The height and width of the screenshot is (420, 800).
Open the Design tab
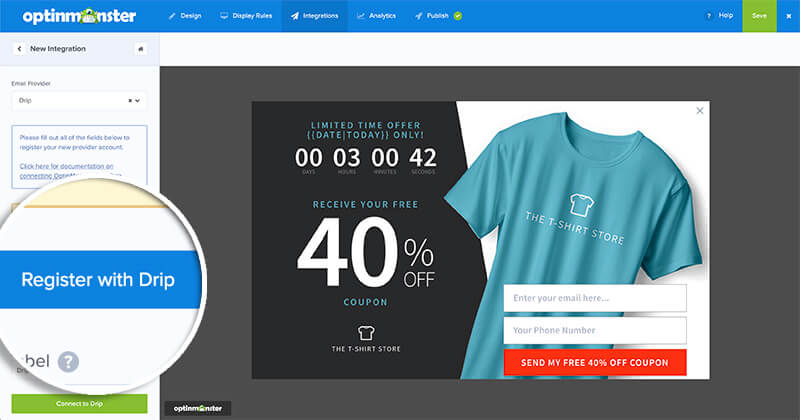coord(185,16)
